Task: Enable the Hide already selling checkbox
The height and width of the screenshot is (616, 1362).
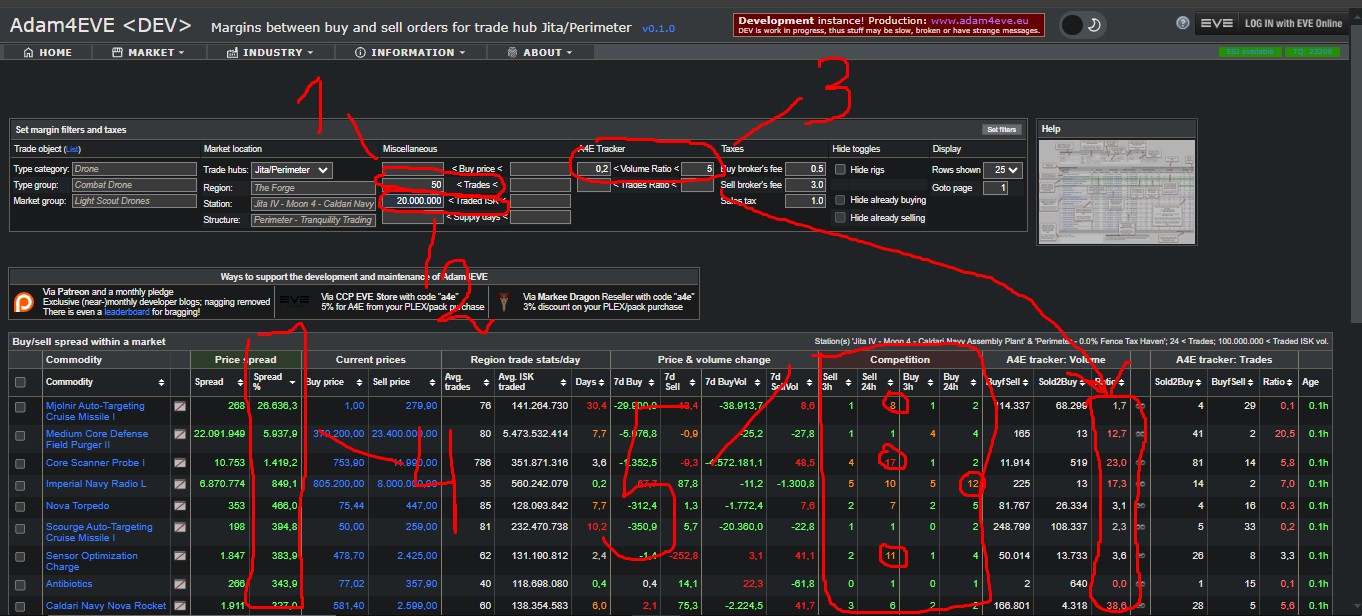Action: click(x=841, y=218)
